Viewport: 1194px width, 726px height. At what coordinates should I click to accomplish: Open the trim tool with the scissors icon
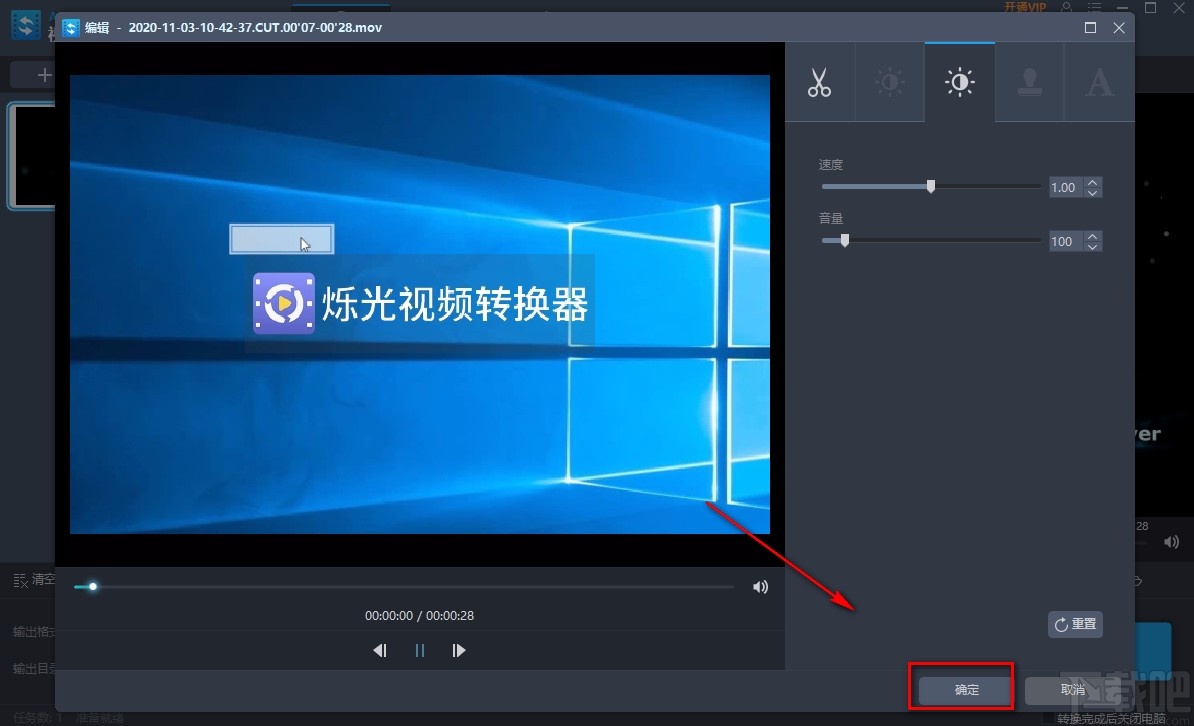click(820, 82)
